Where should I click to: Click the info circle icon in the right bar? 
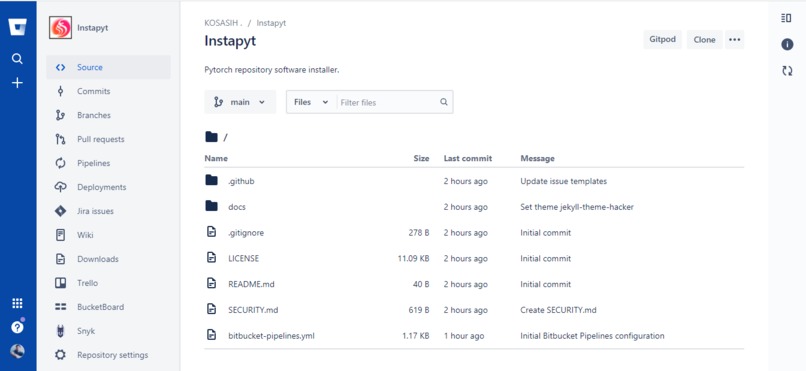tap(787, 45)
